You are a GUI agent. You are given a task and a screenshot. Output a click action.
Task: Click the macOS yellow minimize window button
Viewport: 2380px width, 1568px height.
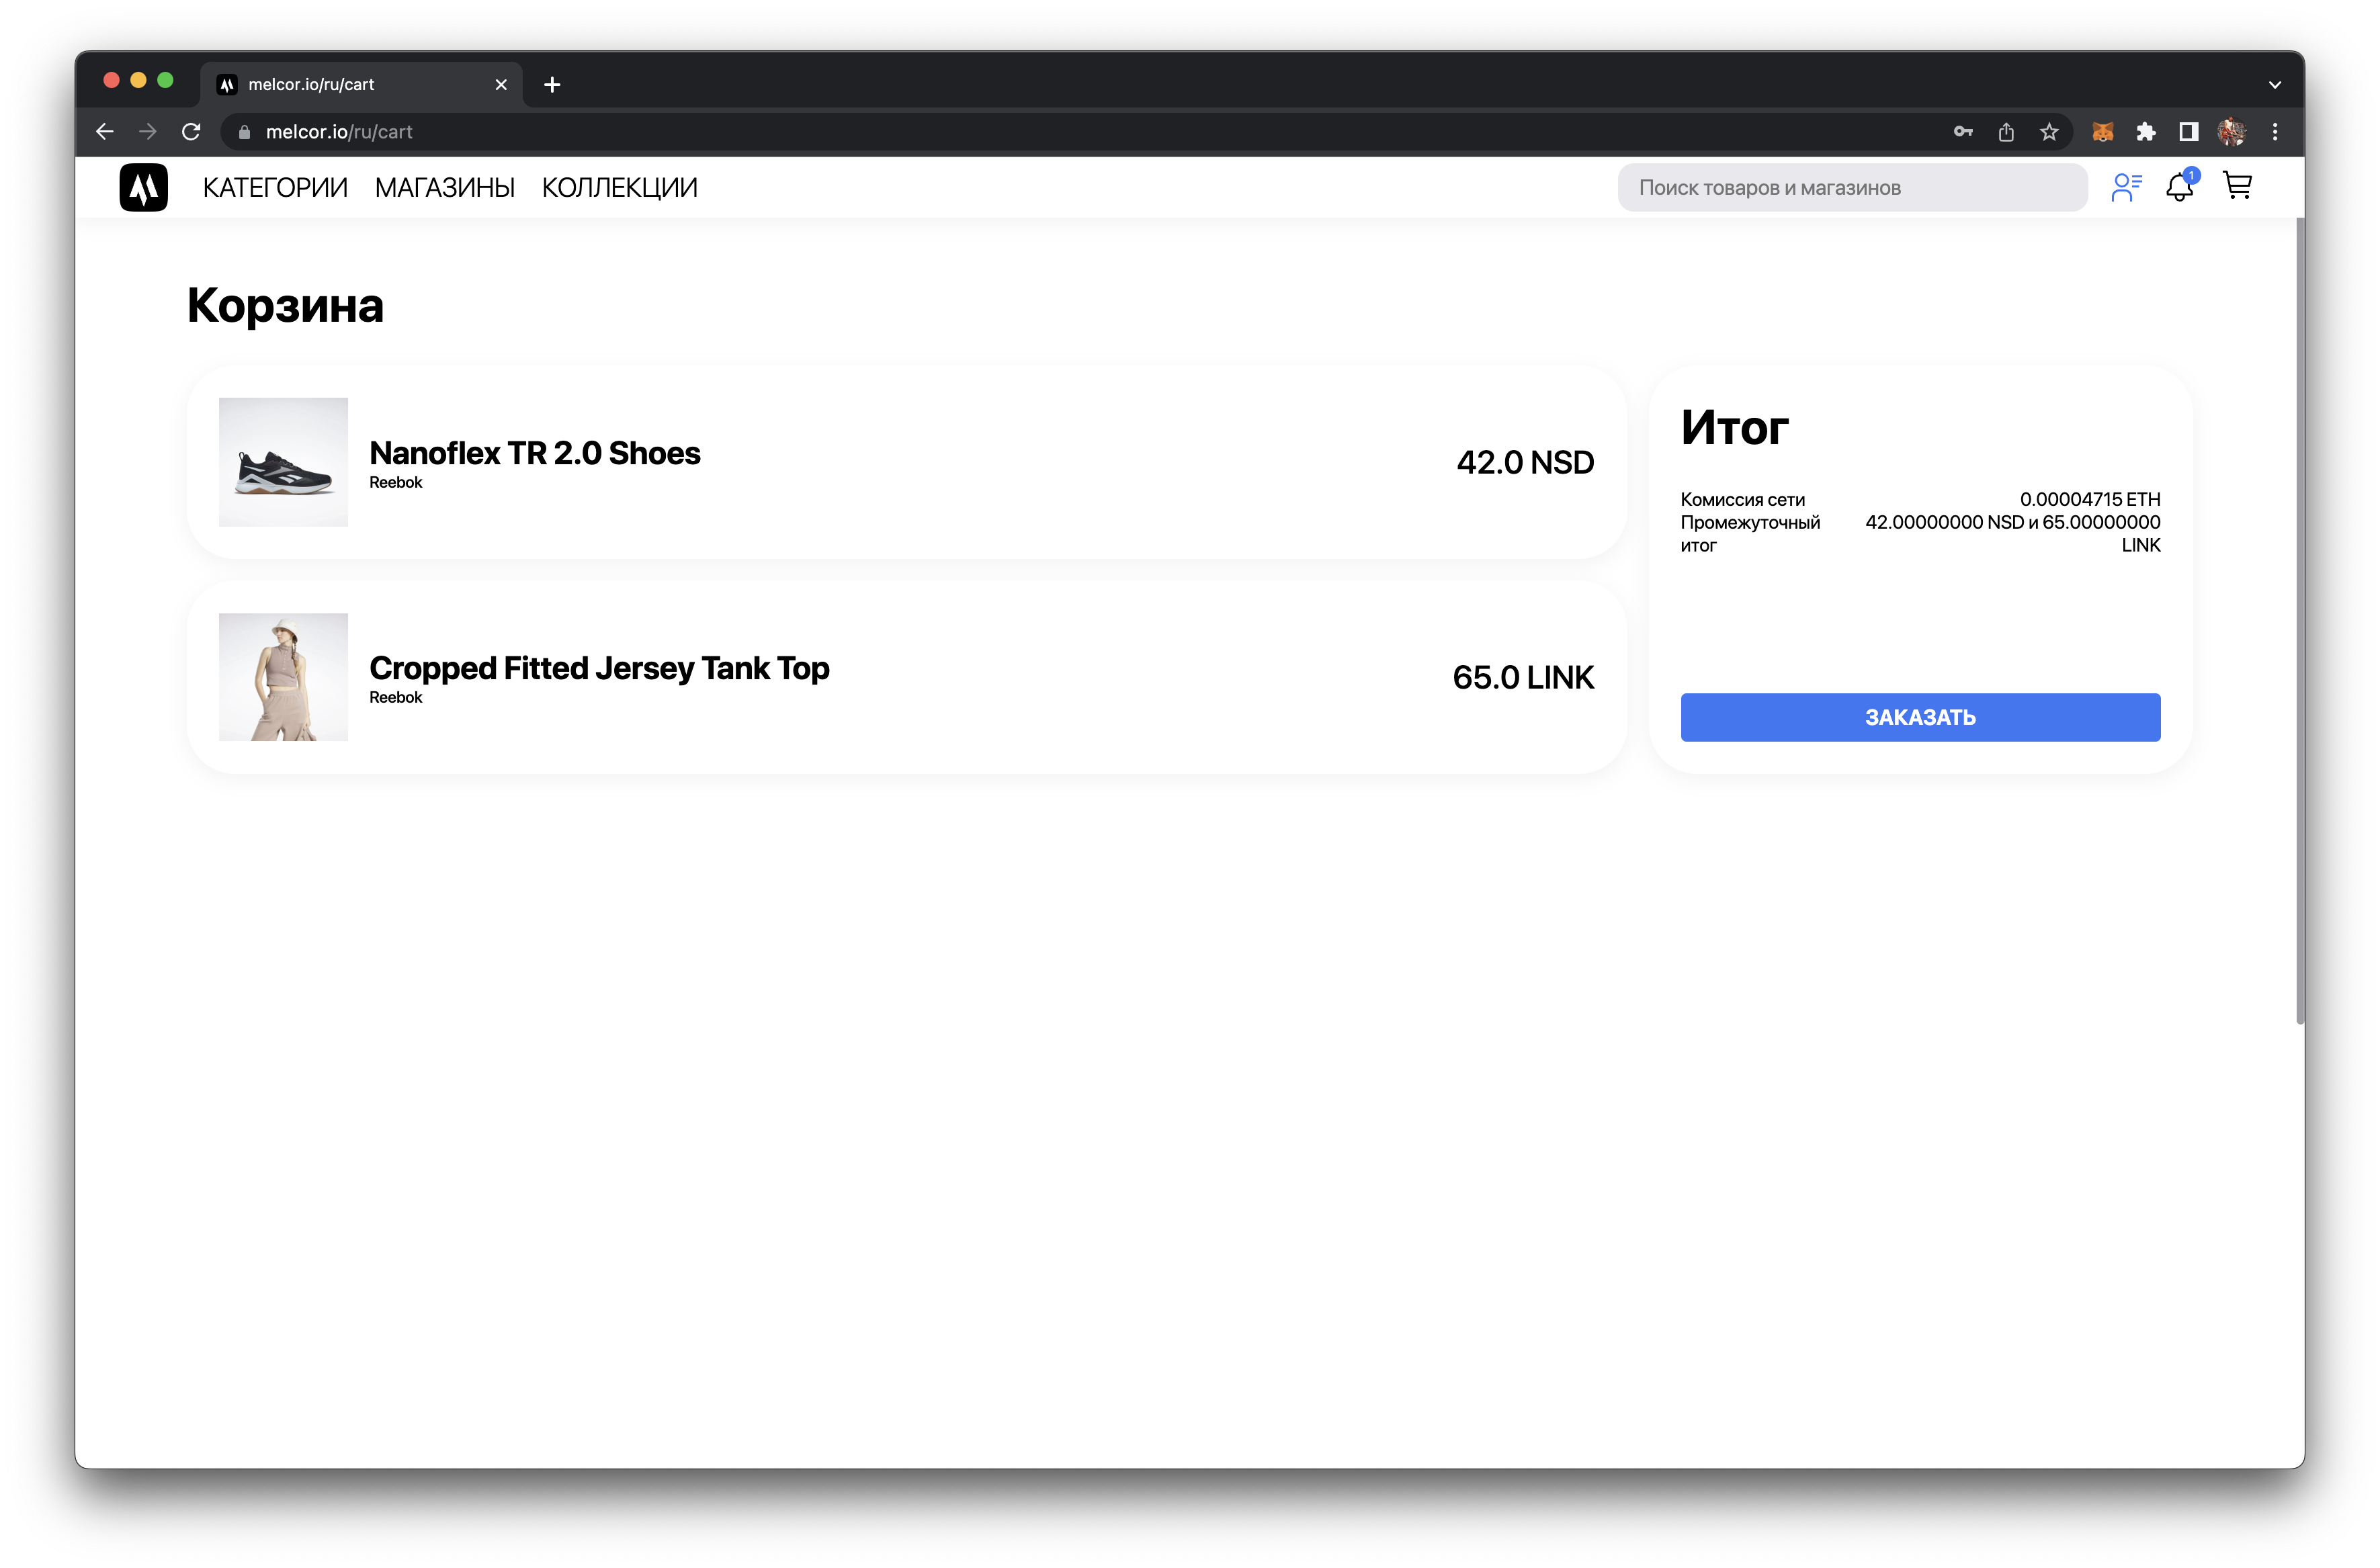[x=139, y=80]
